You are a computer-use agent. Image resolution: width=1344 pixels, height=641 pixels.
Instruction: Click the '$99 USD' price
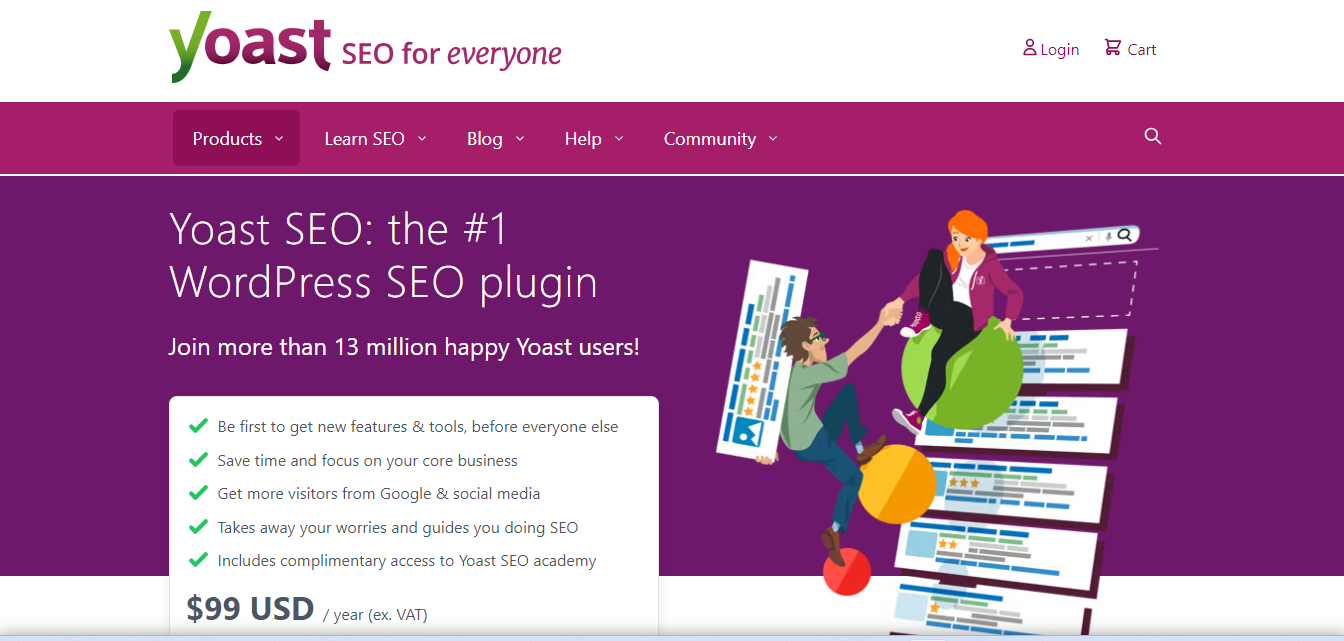250,608
